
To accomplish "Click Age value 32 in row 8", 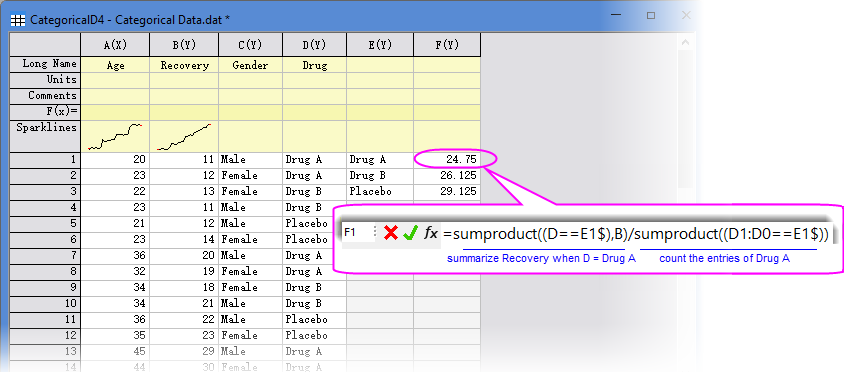I will click(x=115, y=272).
